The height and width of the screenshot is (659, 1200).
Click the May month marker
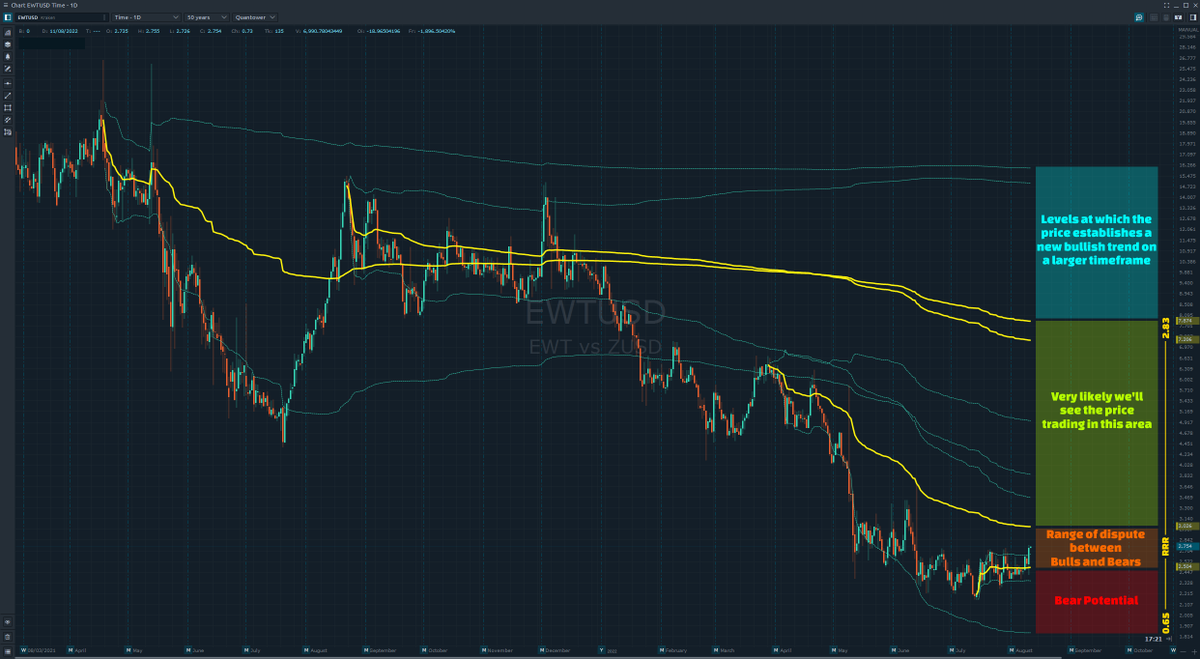point(128,651)
